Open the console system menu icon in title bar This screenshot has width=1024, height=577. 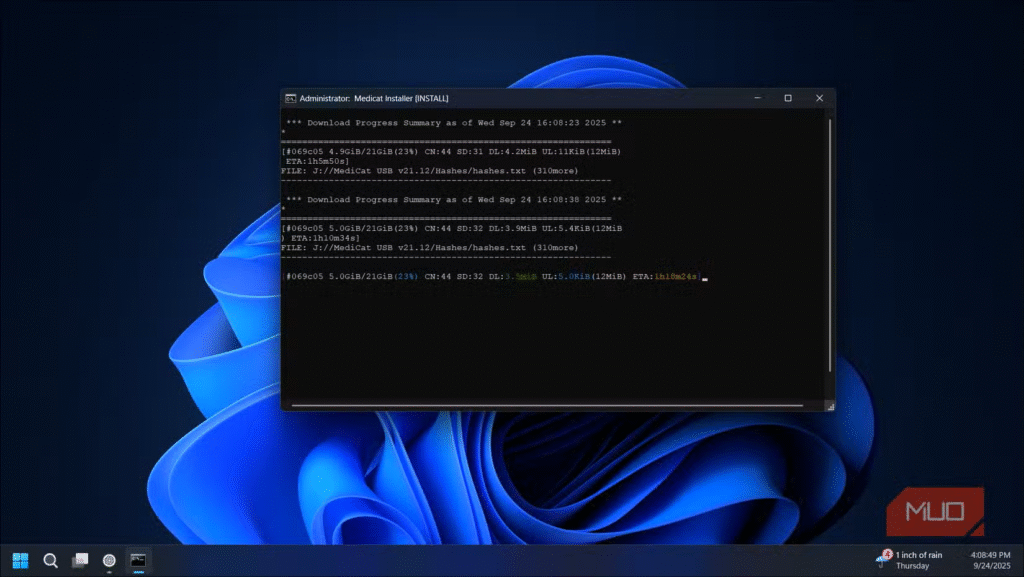click(x=290, y=98)
